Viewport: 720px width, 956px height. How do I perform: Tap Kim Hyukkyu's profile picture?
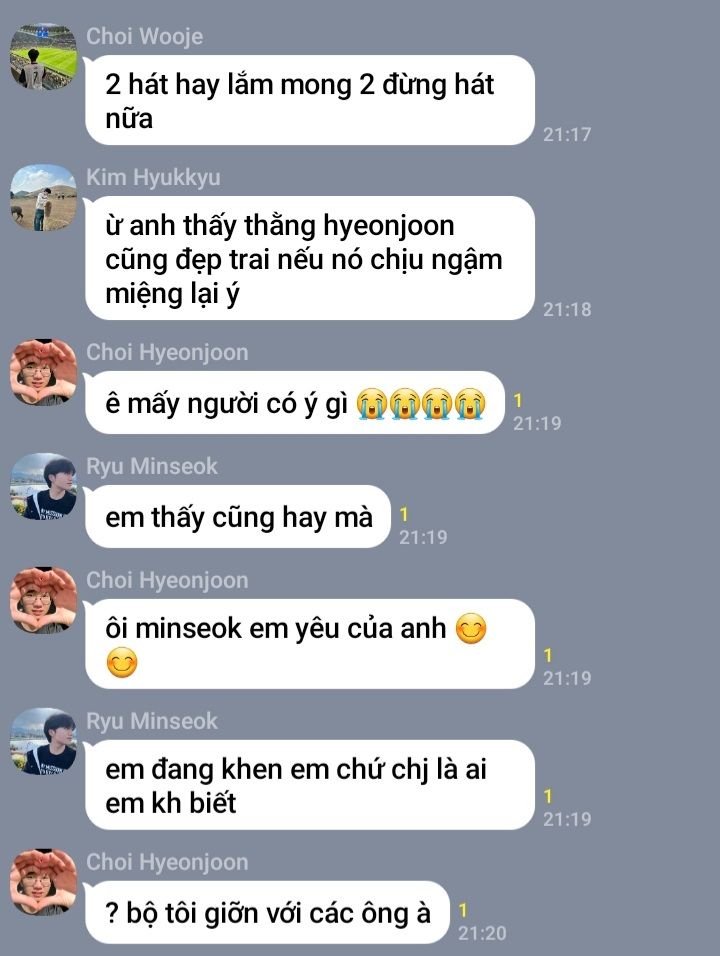tap(43, 198)
